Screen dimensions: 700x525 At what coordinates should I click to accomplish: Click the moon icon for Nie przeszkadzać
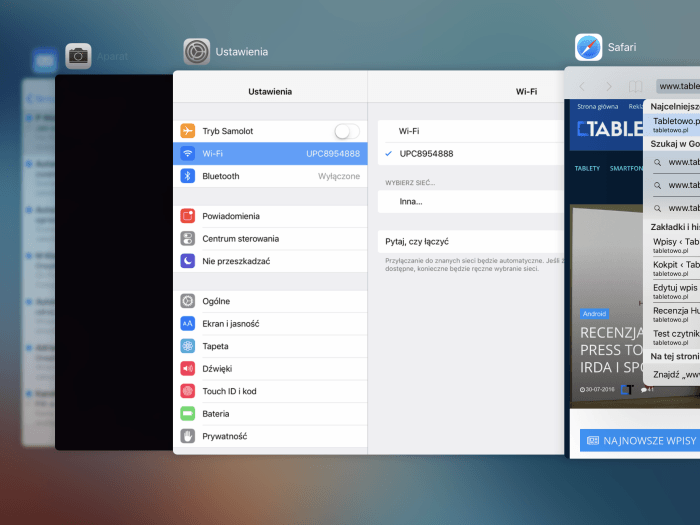click(x=188, y=261)
